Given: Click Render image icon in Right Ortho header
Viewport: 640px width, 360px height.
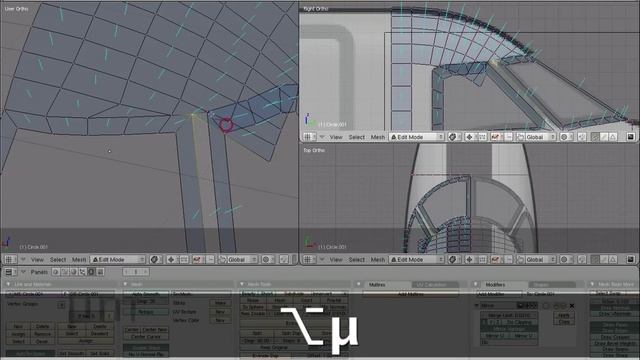Looking at the screenshot, I should (x=631, y=137).
